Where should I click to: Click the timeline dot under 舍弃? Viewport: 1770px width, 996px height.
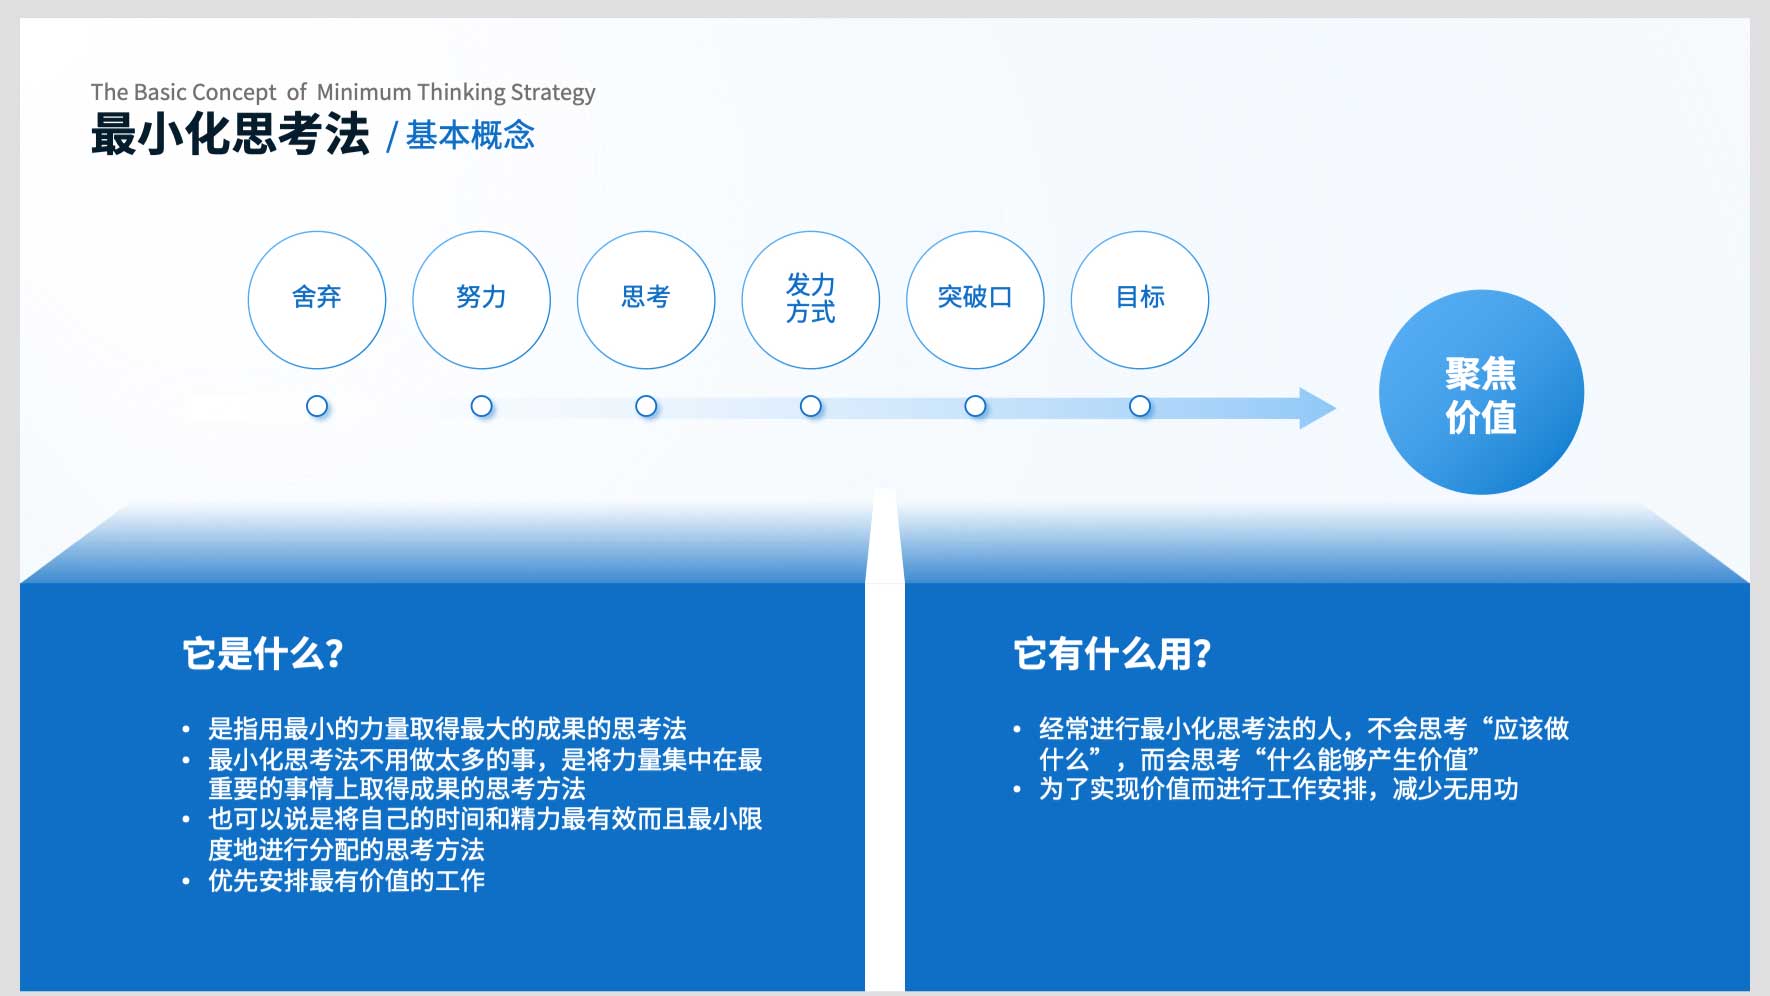317,406
